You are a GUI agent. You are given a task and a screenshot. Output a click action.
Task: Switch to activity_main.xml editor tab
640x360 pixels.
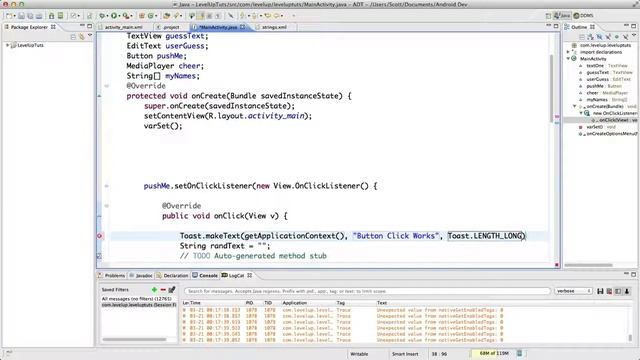[123, 27]
